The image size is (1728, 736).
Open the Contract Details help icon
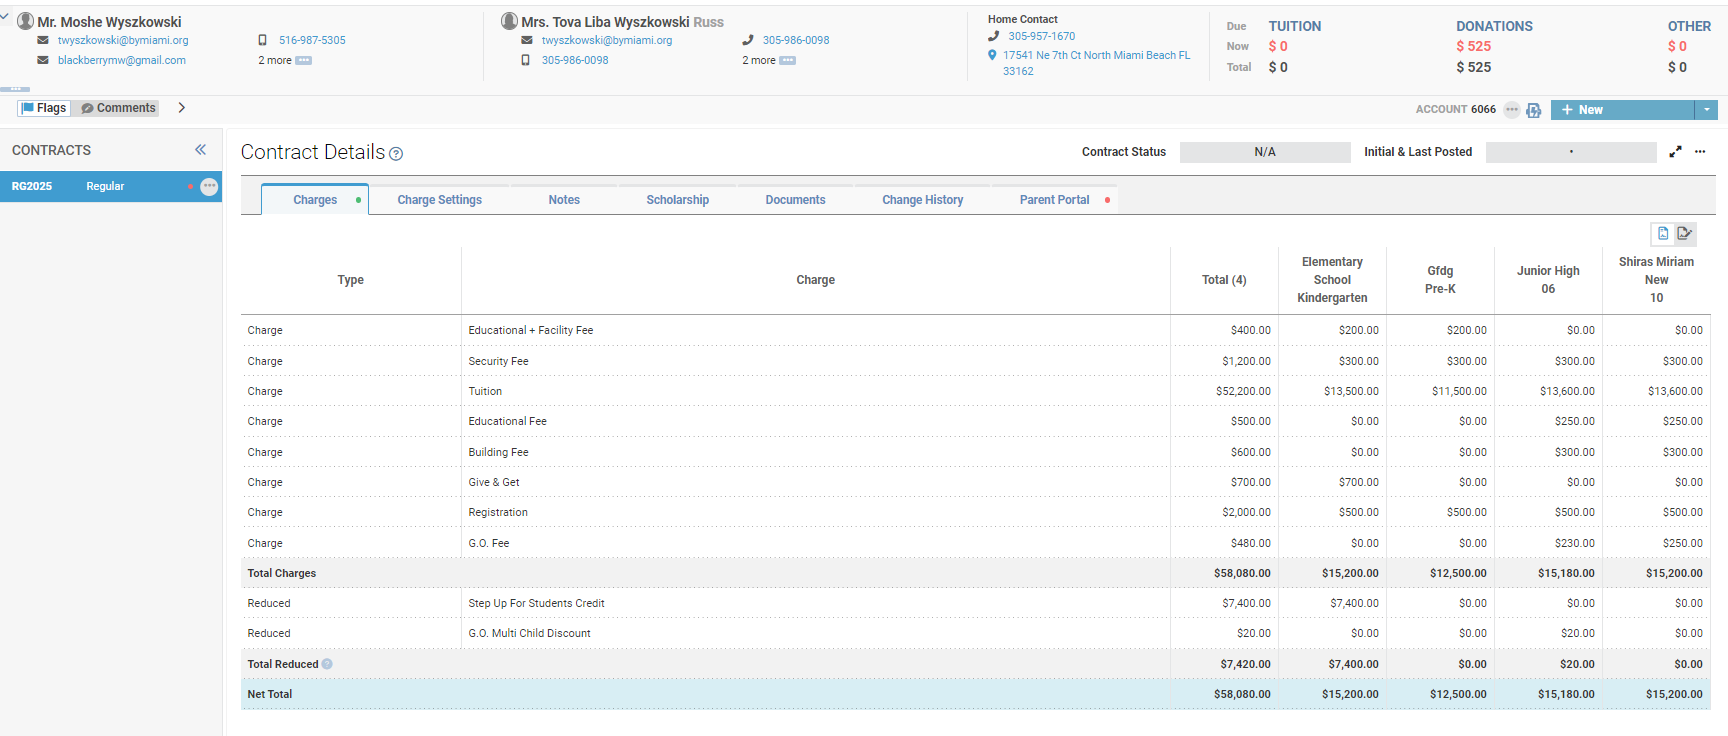pyautogui.click(x=396, y=154)
